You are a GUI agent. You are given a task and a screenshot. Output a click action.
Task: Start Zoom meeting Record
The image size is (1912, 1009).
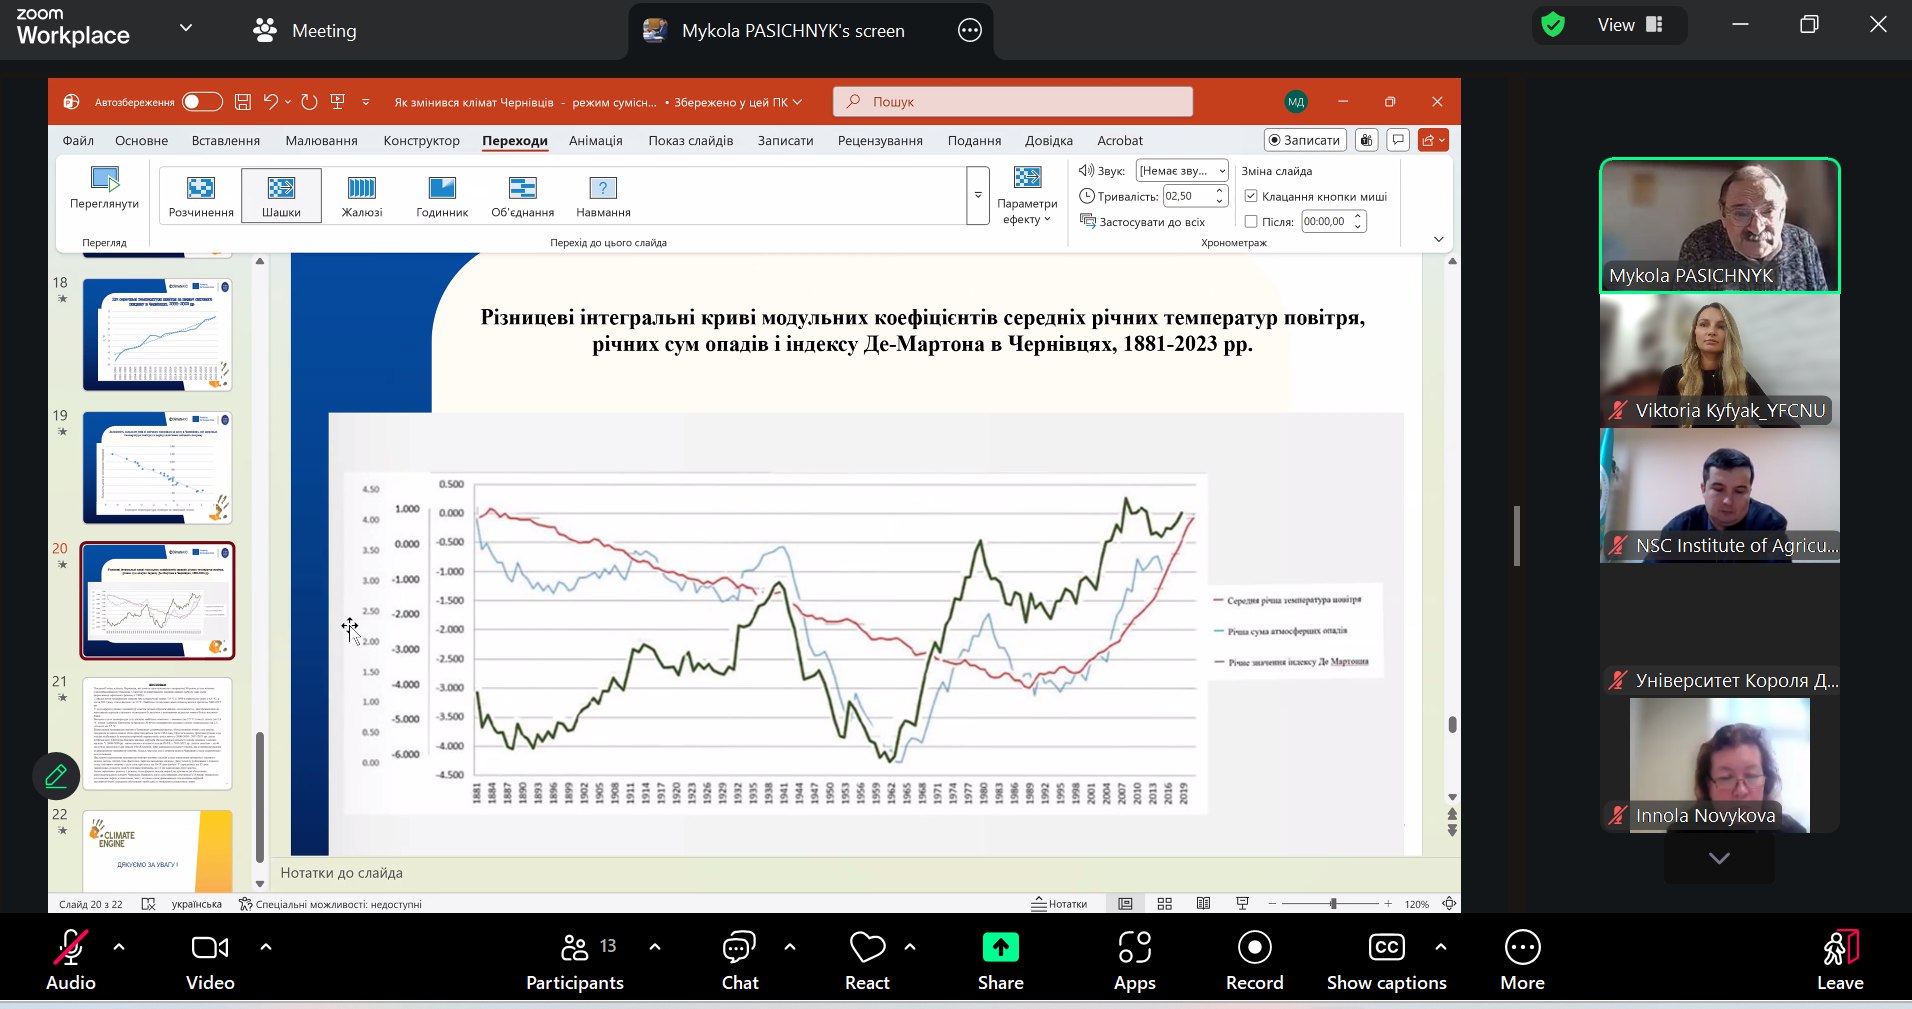(x=1254, y=961)
